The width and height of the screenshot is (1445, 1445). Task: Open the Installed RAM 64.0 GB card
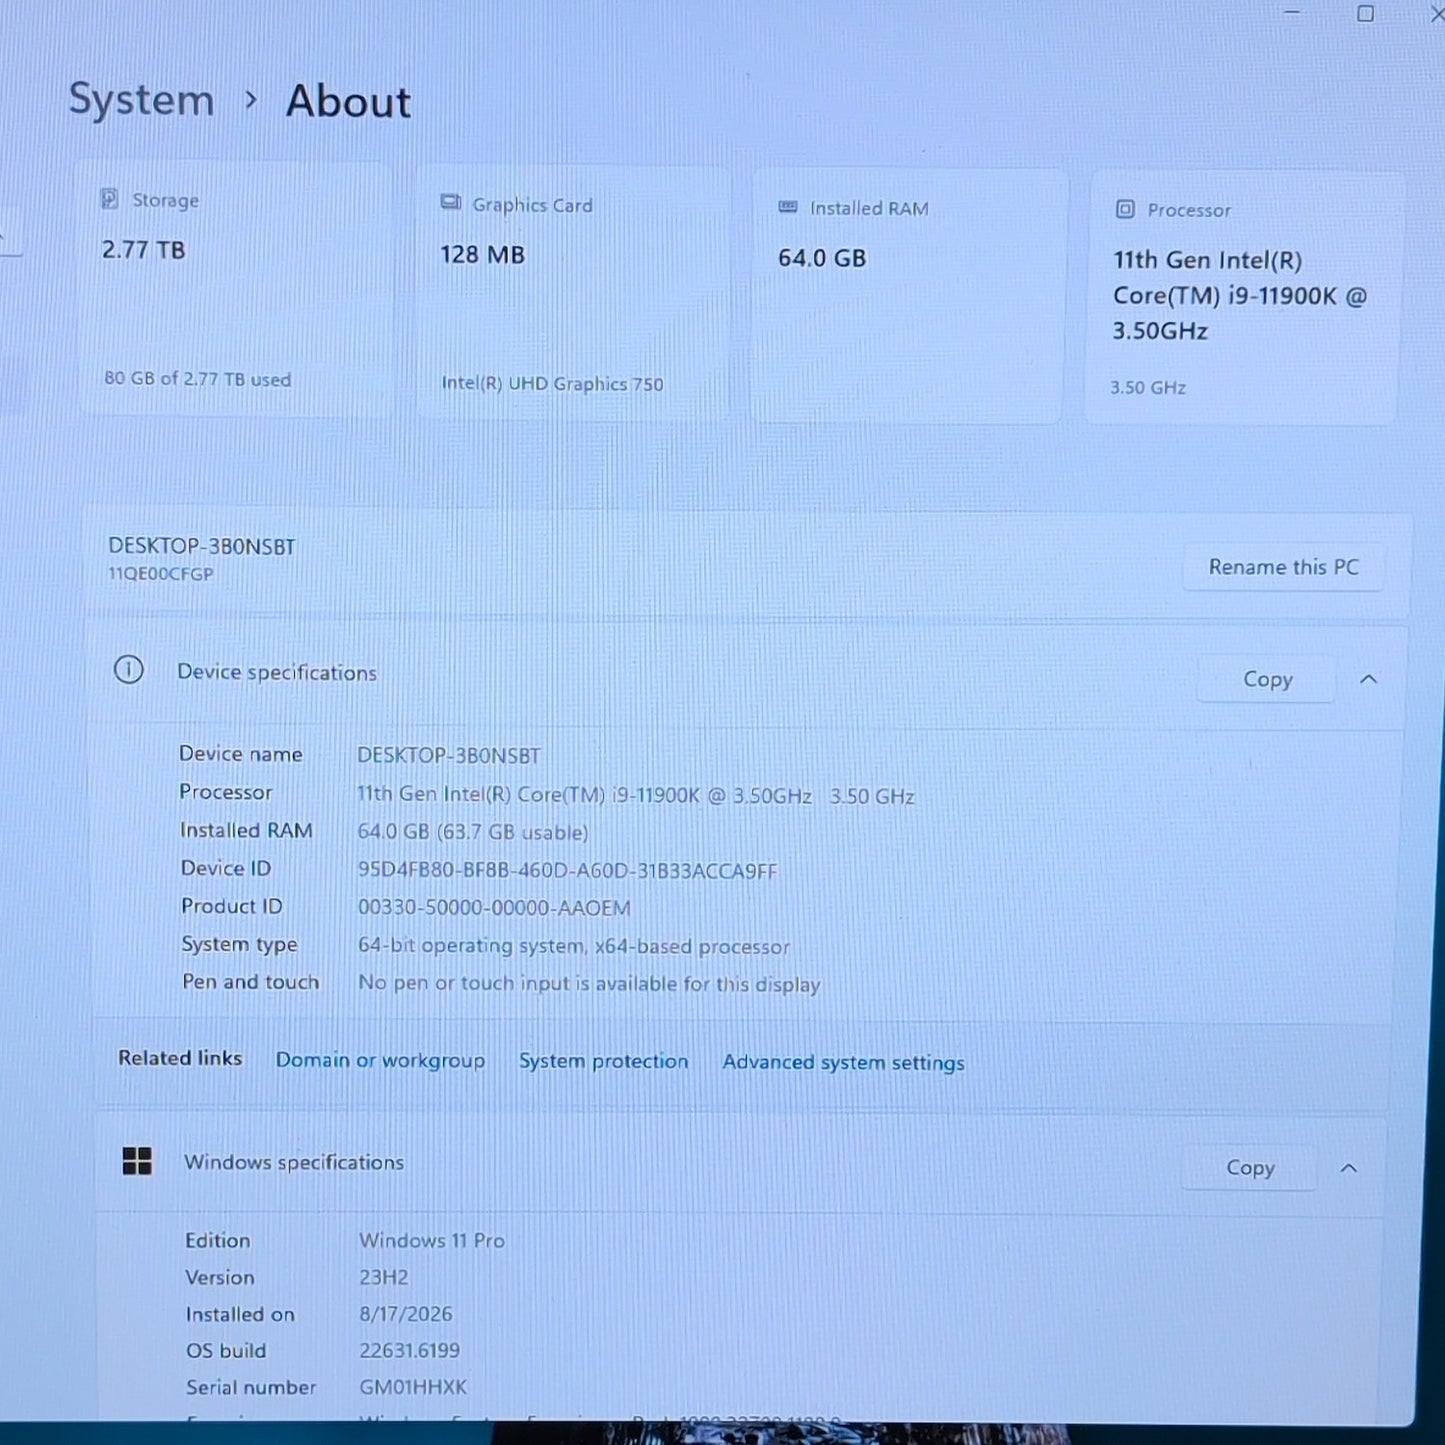click(x=908, y=297)
